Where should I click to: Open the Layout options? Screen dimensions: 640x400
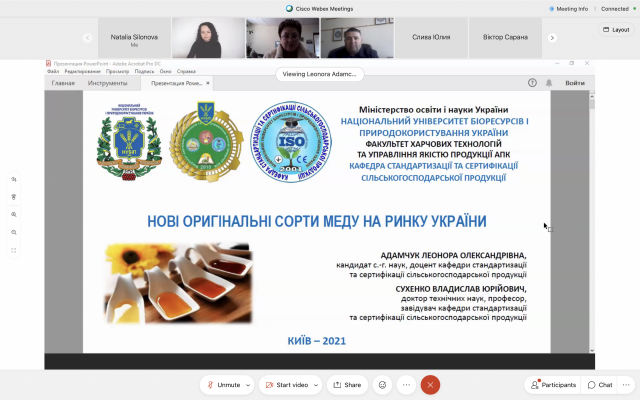point(616,30)
